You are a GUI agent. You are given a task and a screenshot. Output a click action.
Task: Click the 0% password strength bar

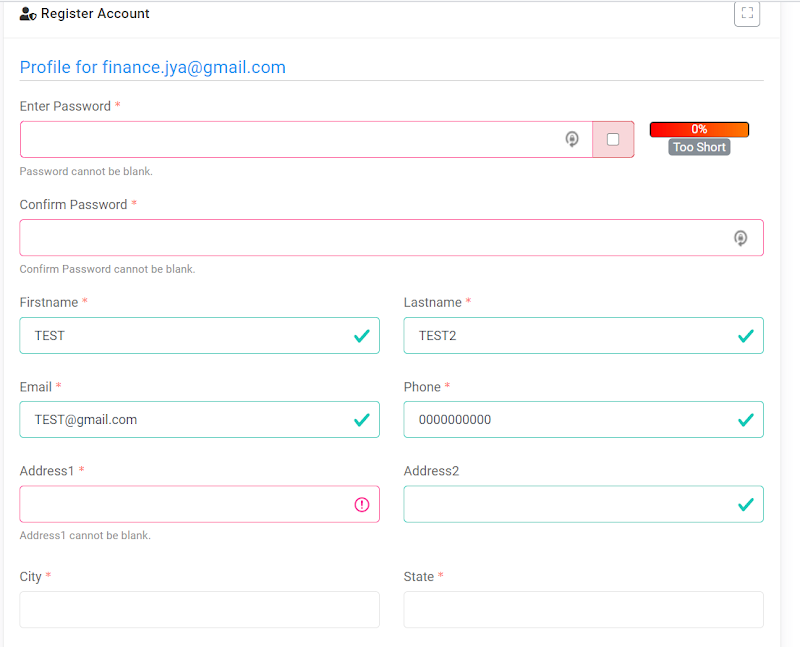point(699,130)
